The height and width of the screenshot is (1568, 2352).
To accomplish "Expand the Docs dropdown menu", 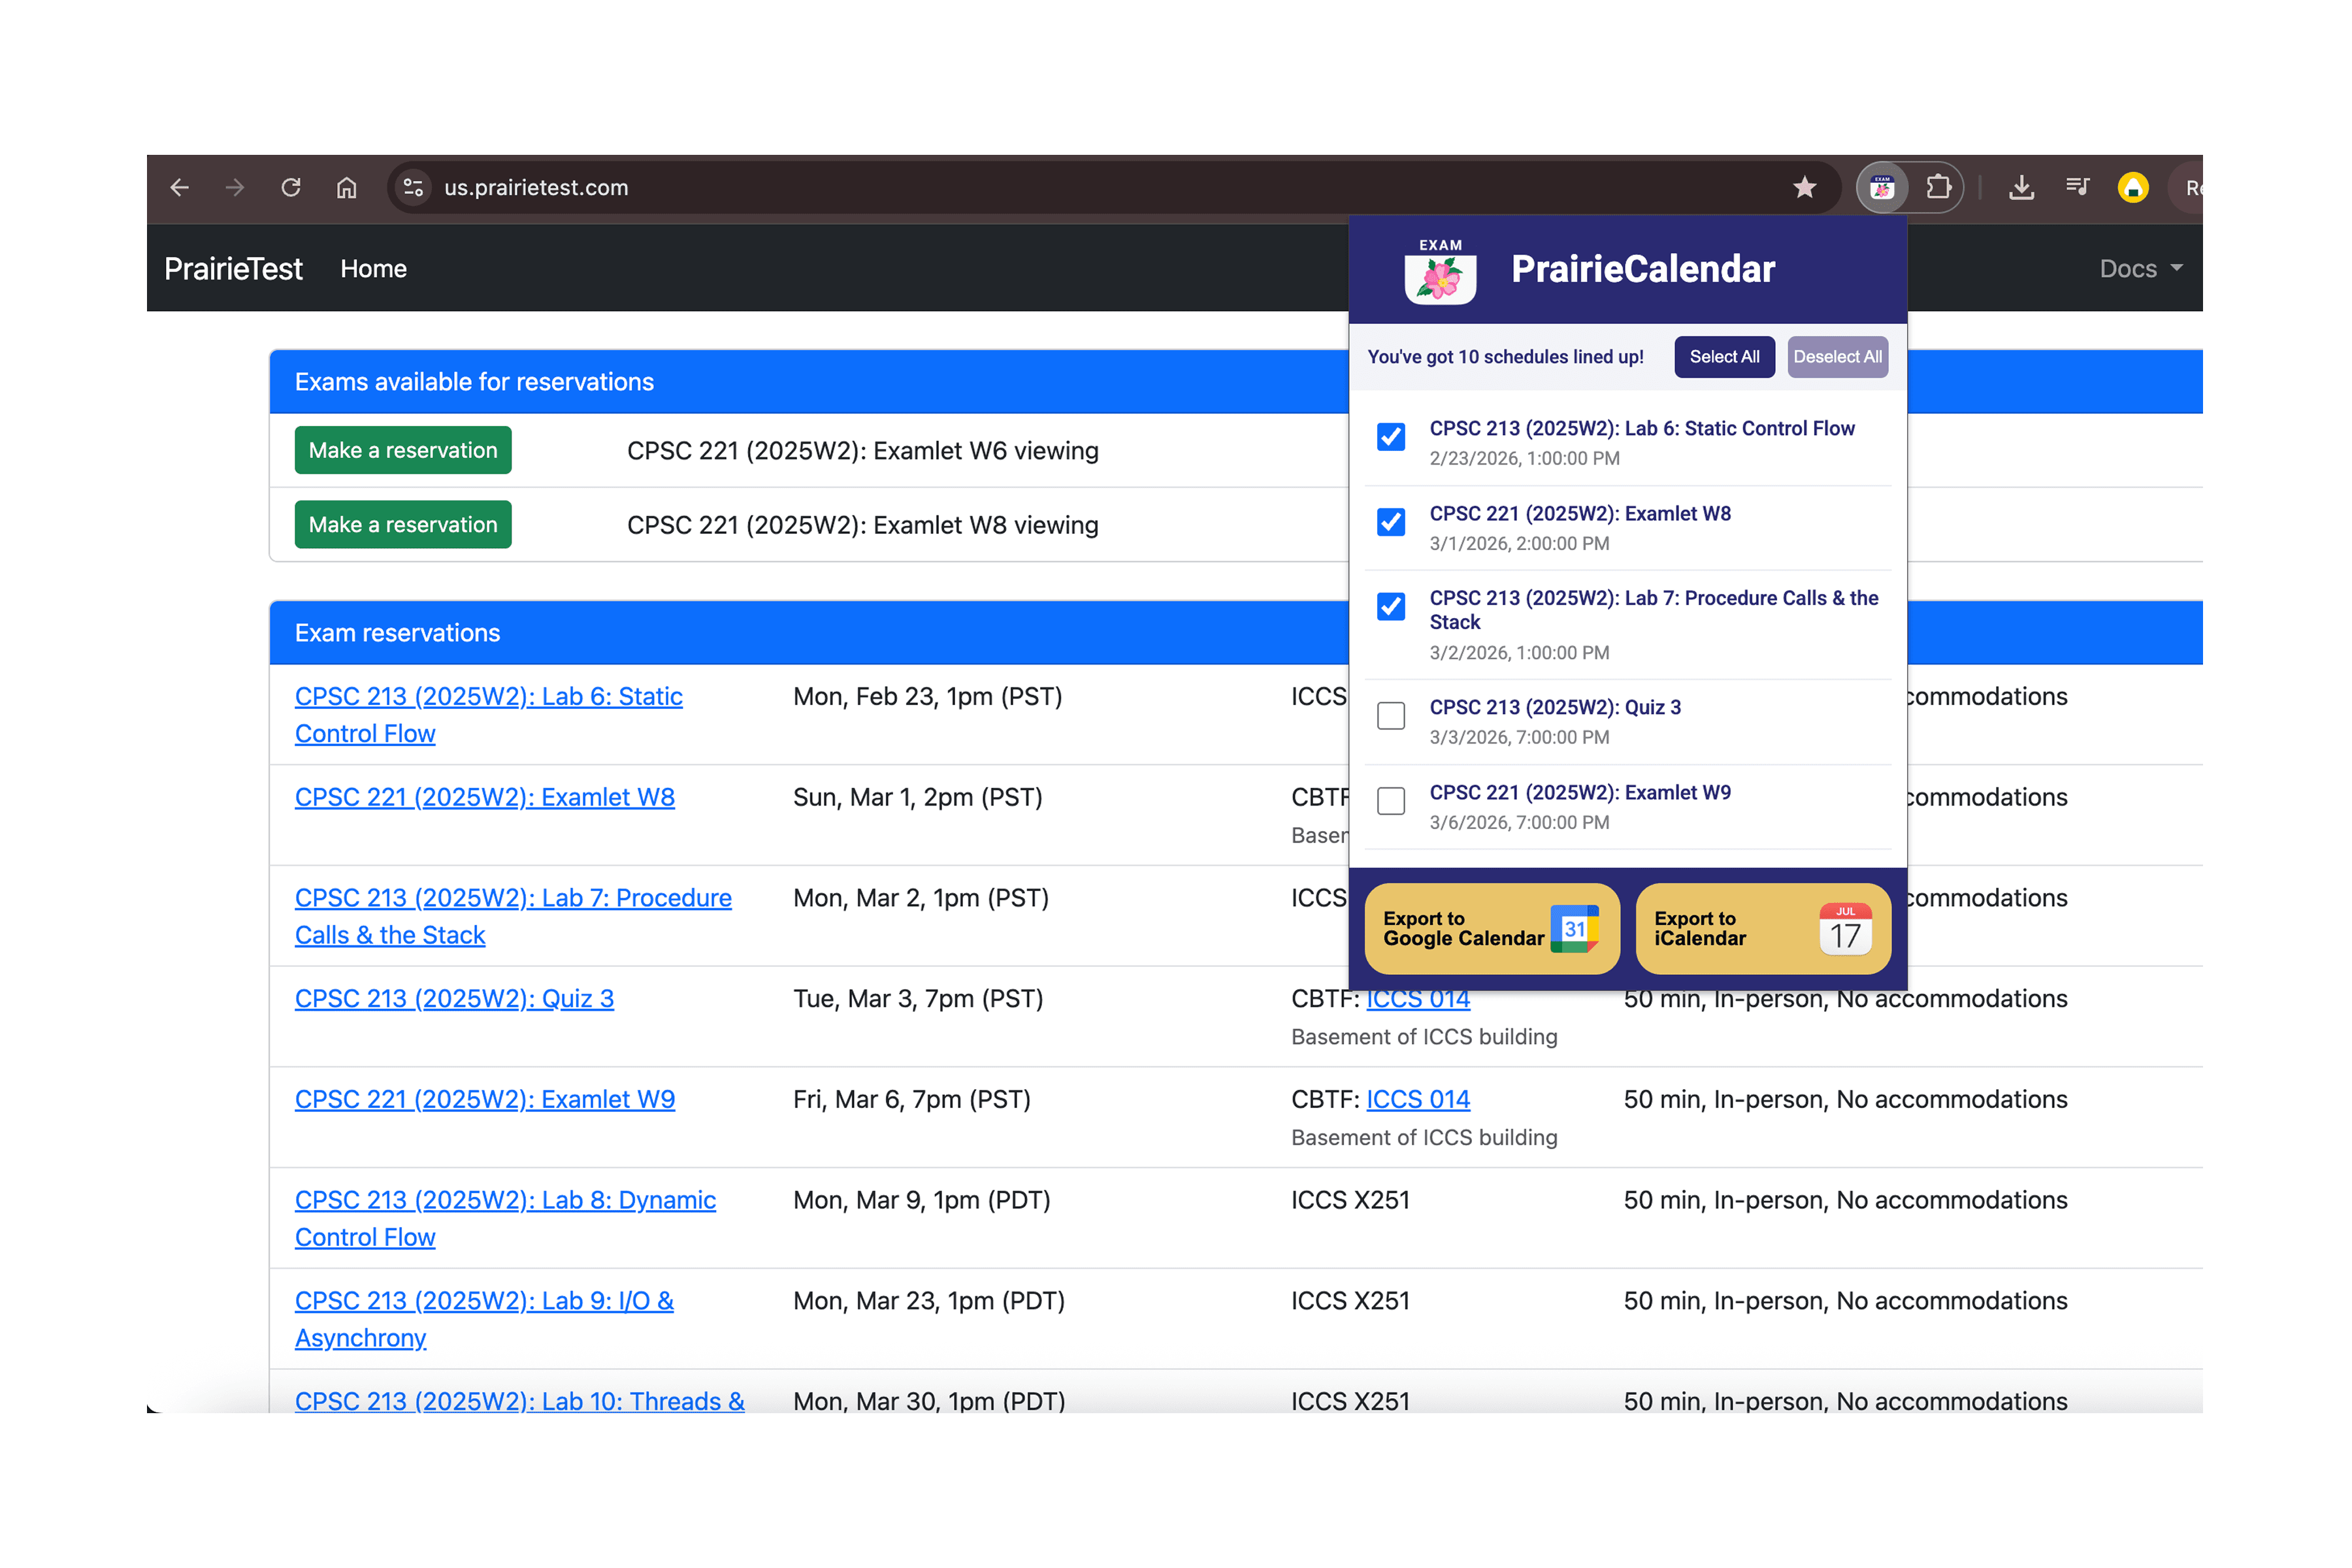I will coord(2141,269).
